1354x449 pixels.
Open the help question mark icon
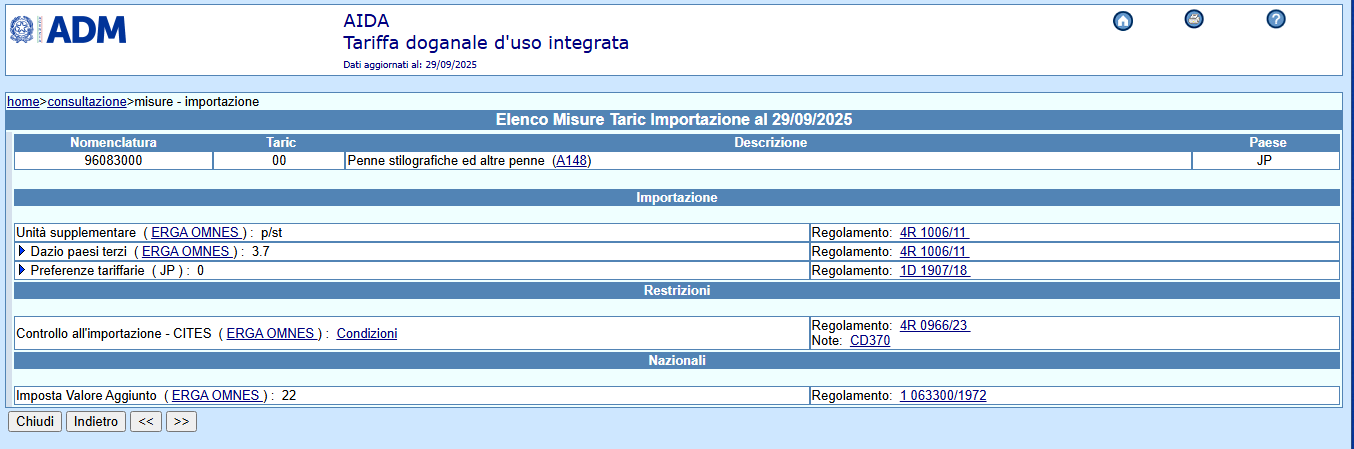[1275, 19]
